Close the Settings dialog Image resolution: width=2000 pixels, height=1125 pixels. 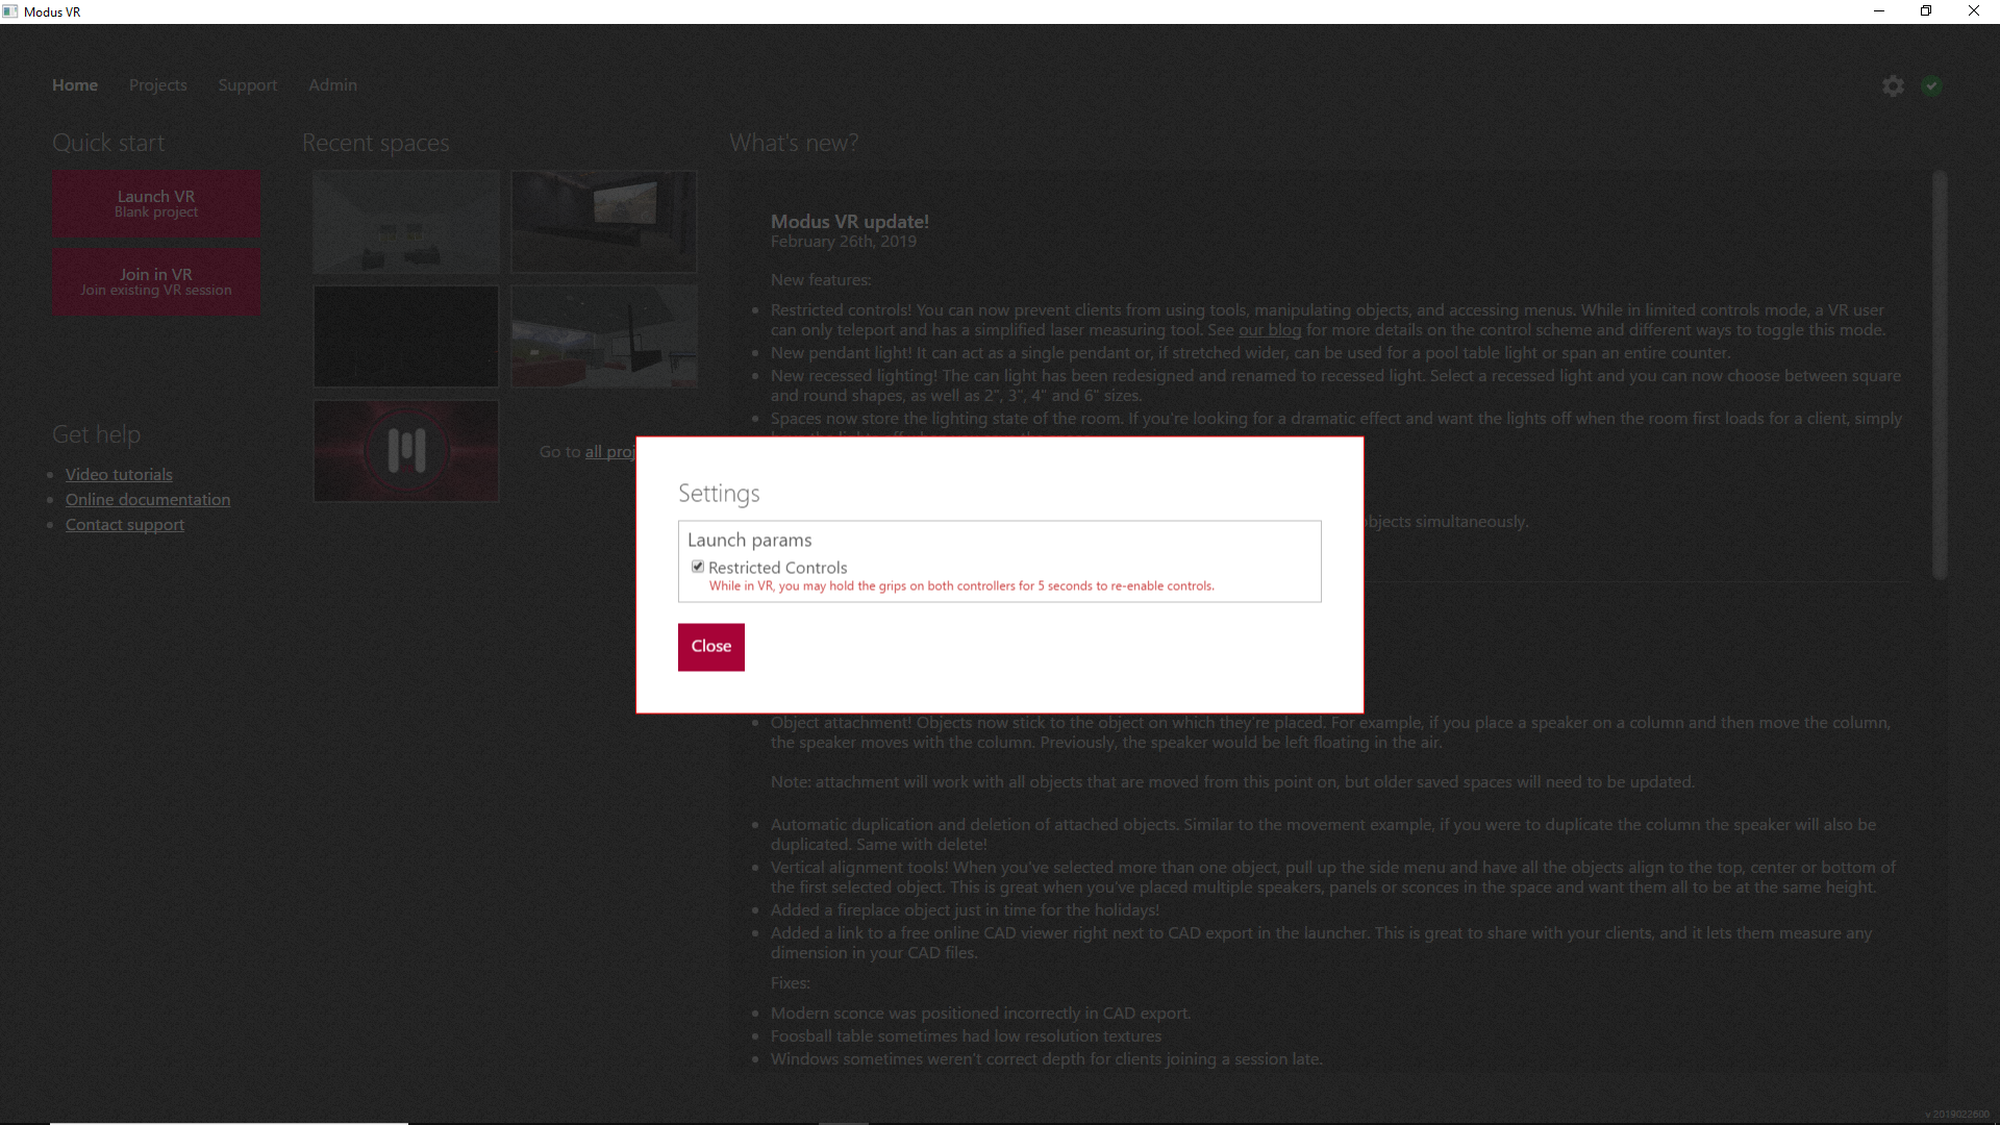click(x=711, y=647)
